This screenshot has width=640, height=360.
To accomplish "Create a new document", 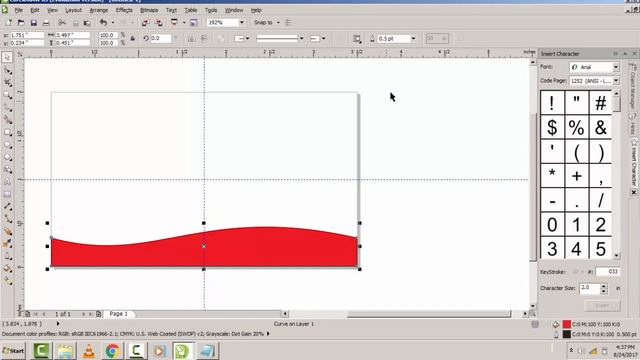I will point(8,22).
